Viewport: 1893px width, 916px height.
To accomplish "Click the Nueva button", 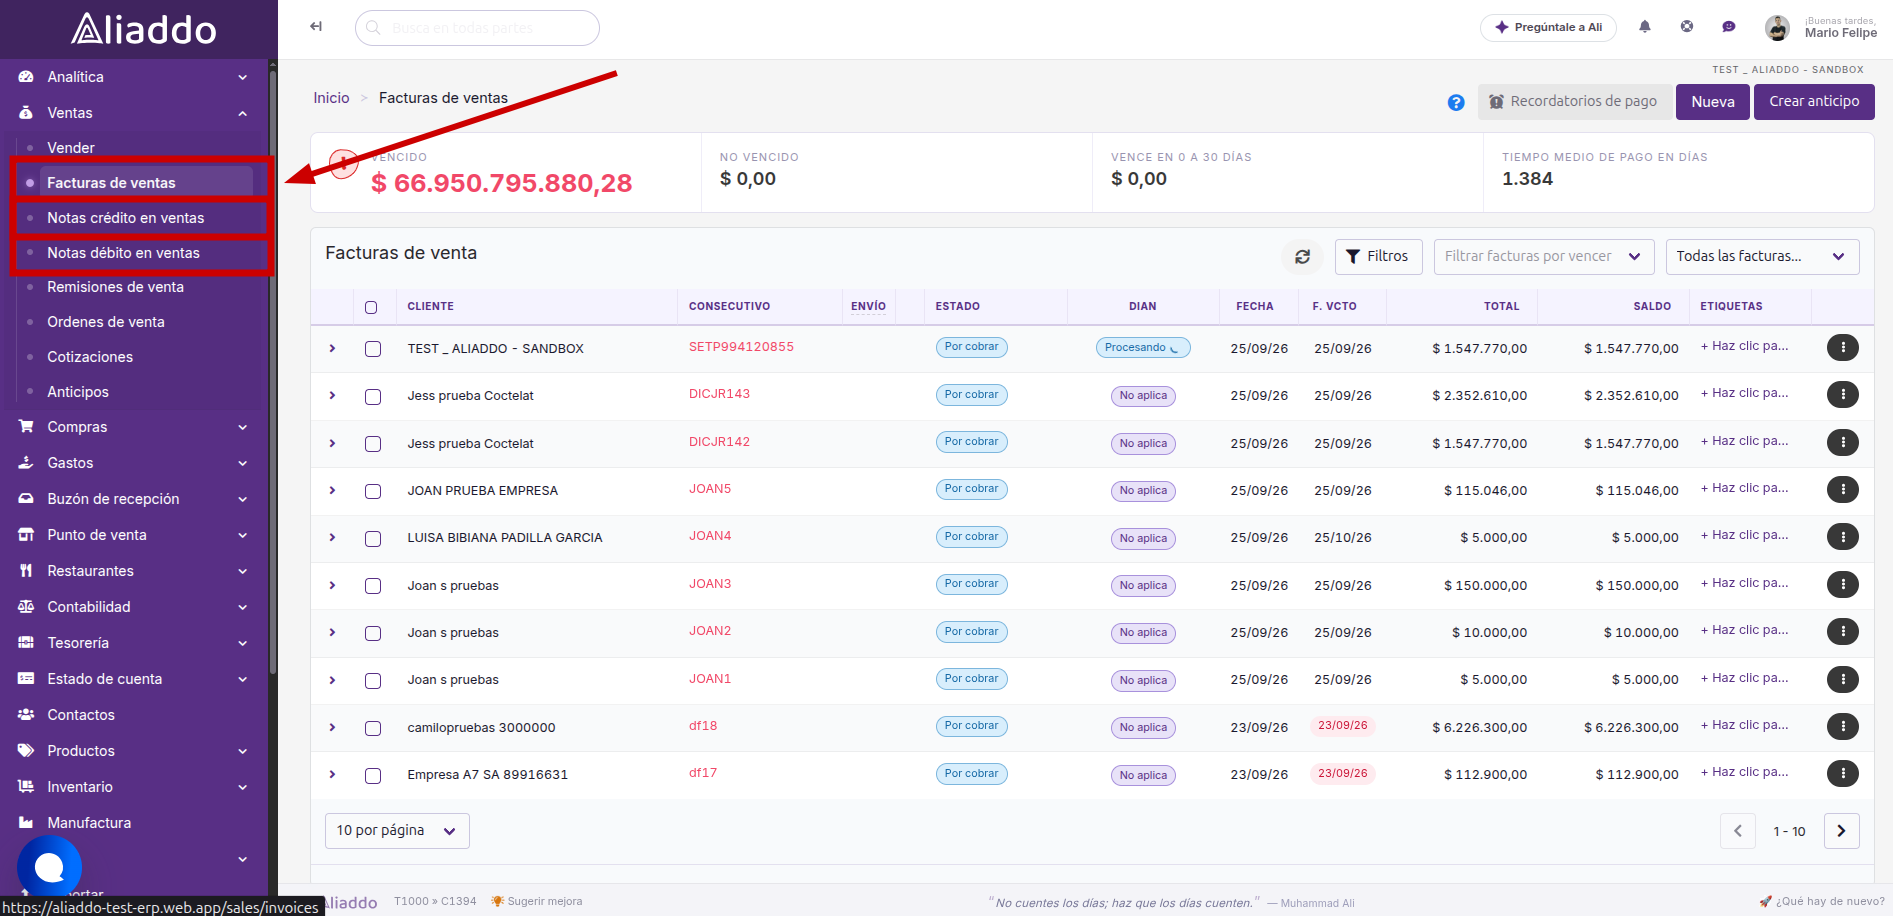I will (1713, 102).
